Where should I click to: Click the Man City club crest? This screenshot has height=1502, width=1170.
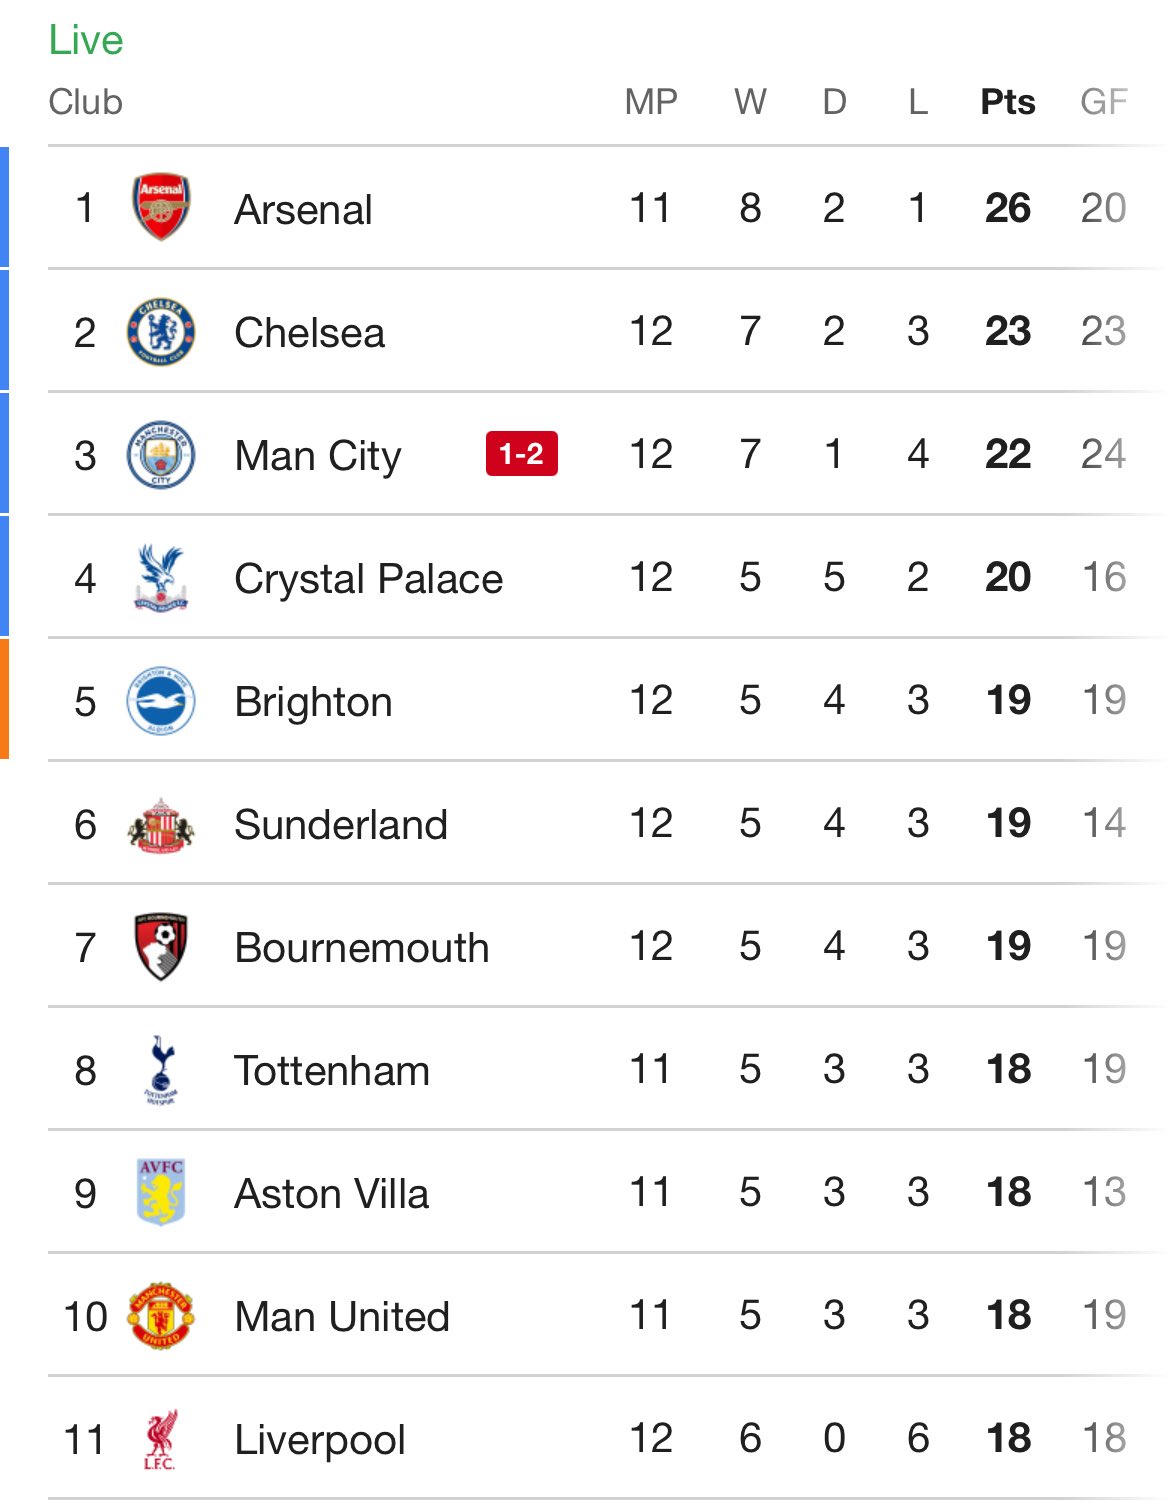(x=161, y=454)
